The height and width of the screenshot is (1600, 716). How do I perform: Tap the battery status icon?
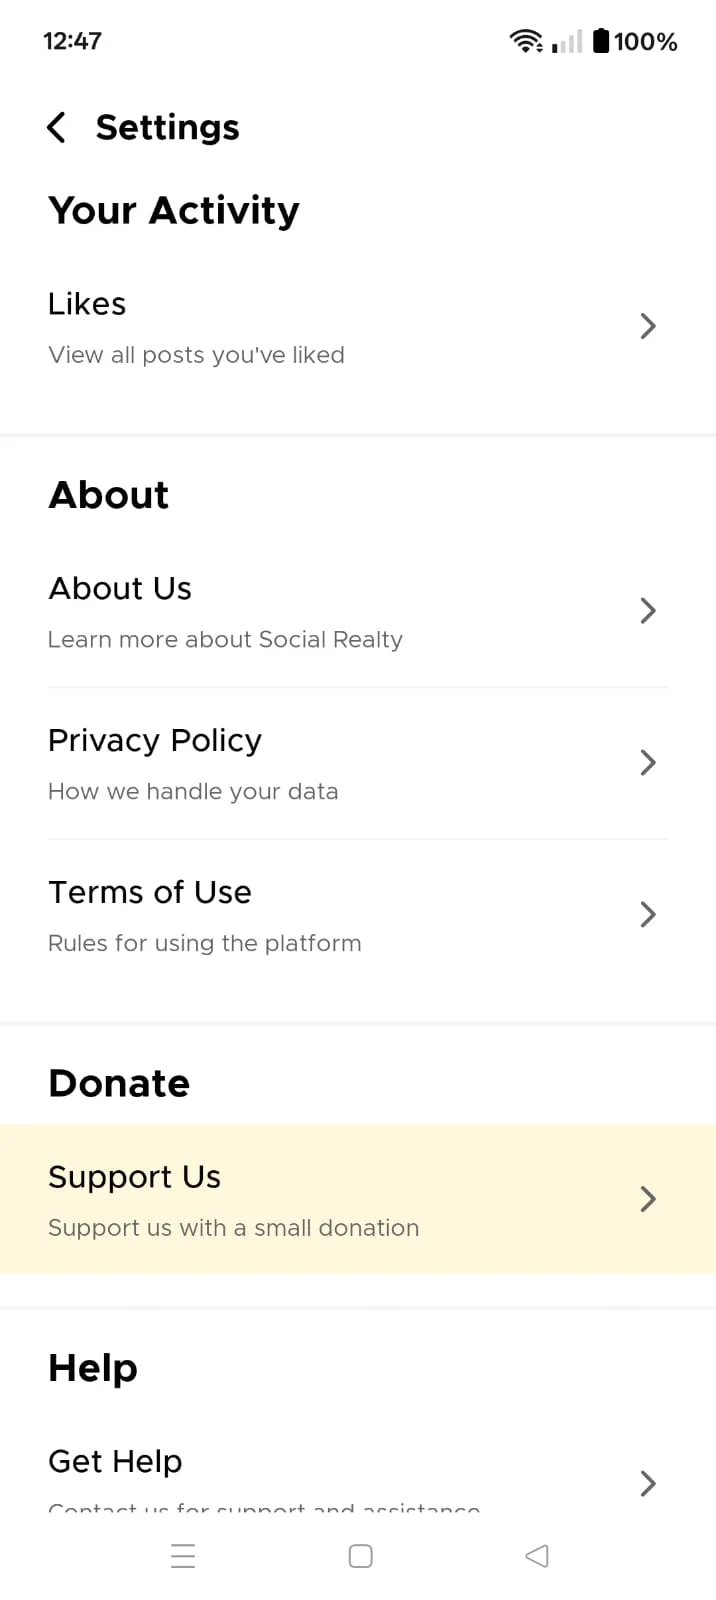coord(601,41)
